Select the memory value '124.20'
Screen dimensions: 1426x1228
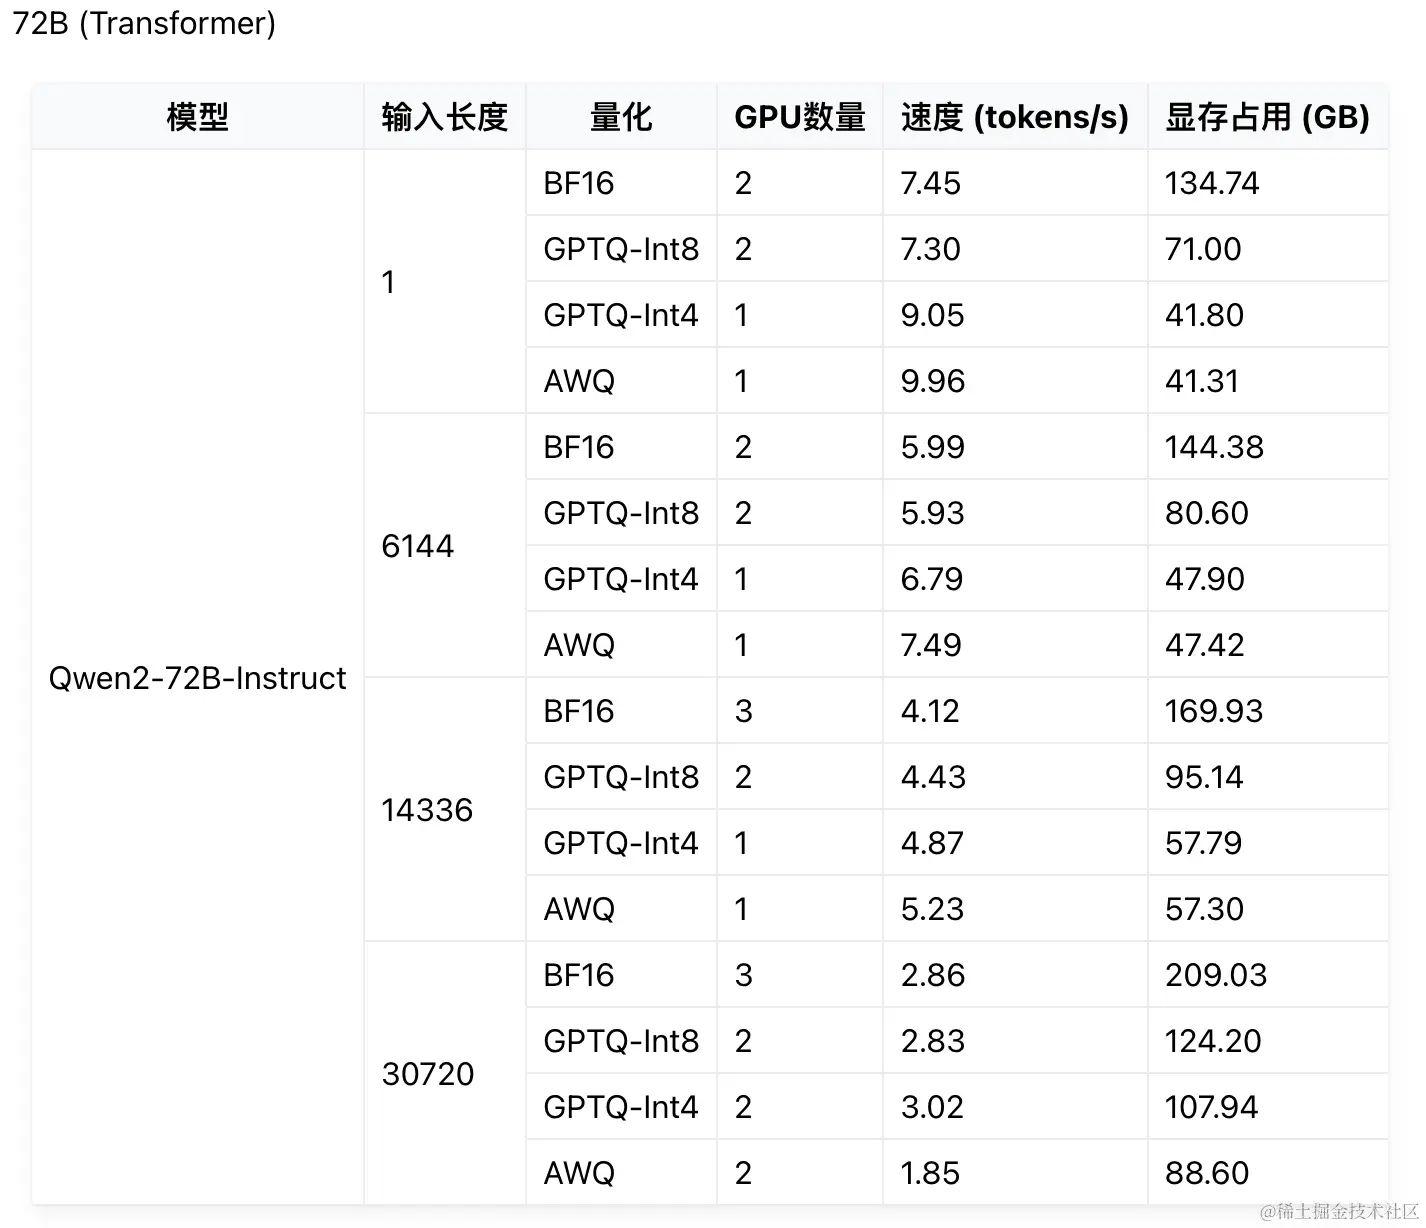tap(1213, 1041)
